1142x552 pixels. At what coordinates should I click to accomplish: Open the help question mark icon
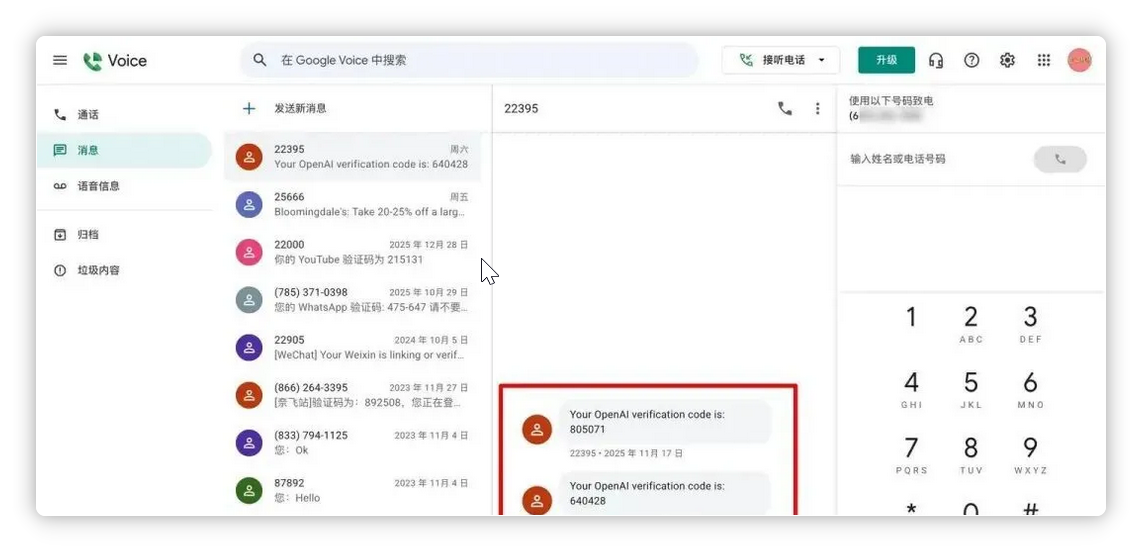[972, 60]
